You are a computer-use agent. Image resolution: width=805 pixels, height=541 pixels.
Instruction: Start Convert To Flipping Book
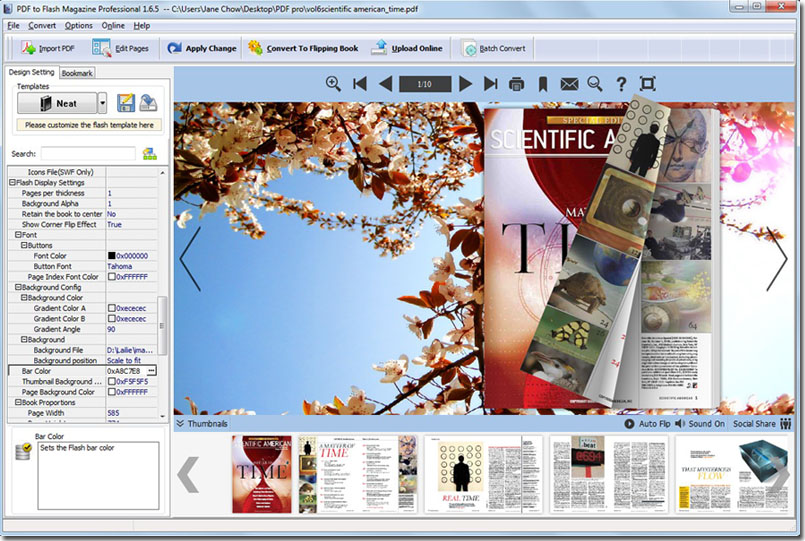(x=303, y=48)
